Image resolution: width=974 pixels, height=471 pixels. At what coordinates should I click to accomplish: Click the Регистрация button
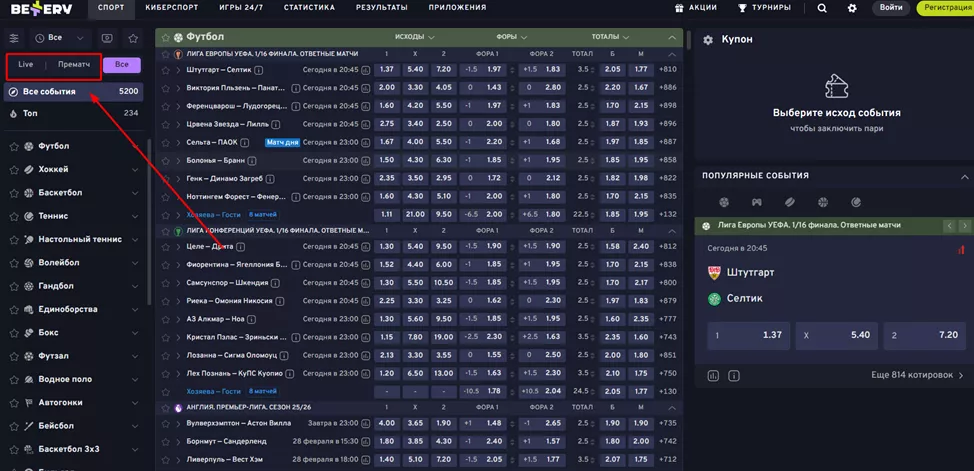pos(945,8)
